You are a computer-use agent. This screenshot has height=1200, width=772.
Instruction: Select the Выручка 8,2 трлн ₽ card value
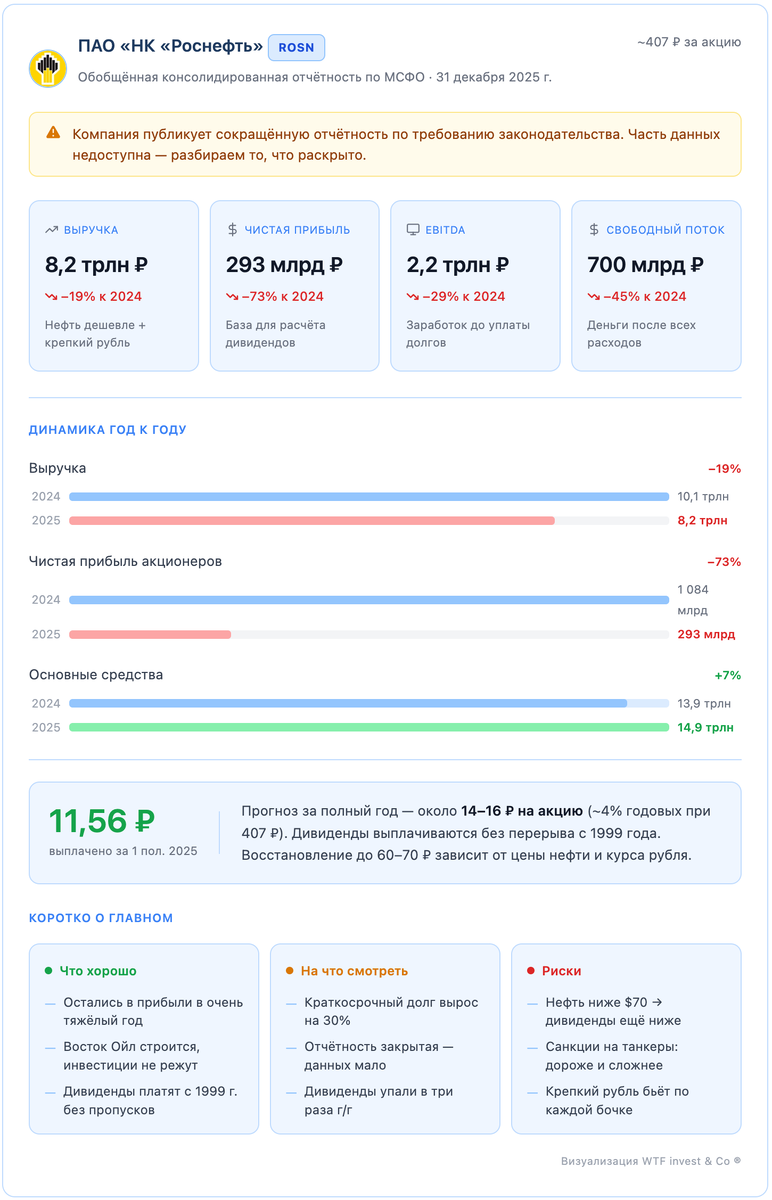pos(97,265)
